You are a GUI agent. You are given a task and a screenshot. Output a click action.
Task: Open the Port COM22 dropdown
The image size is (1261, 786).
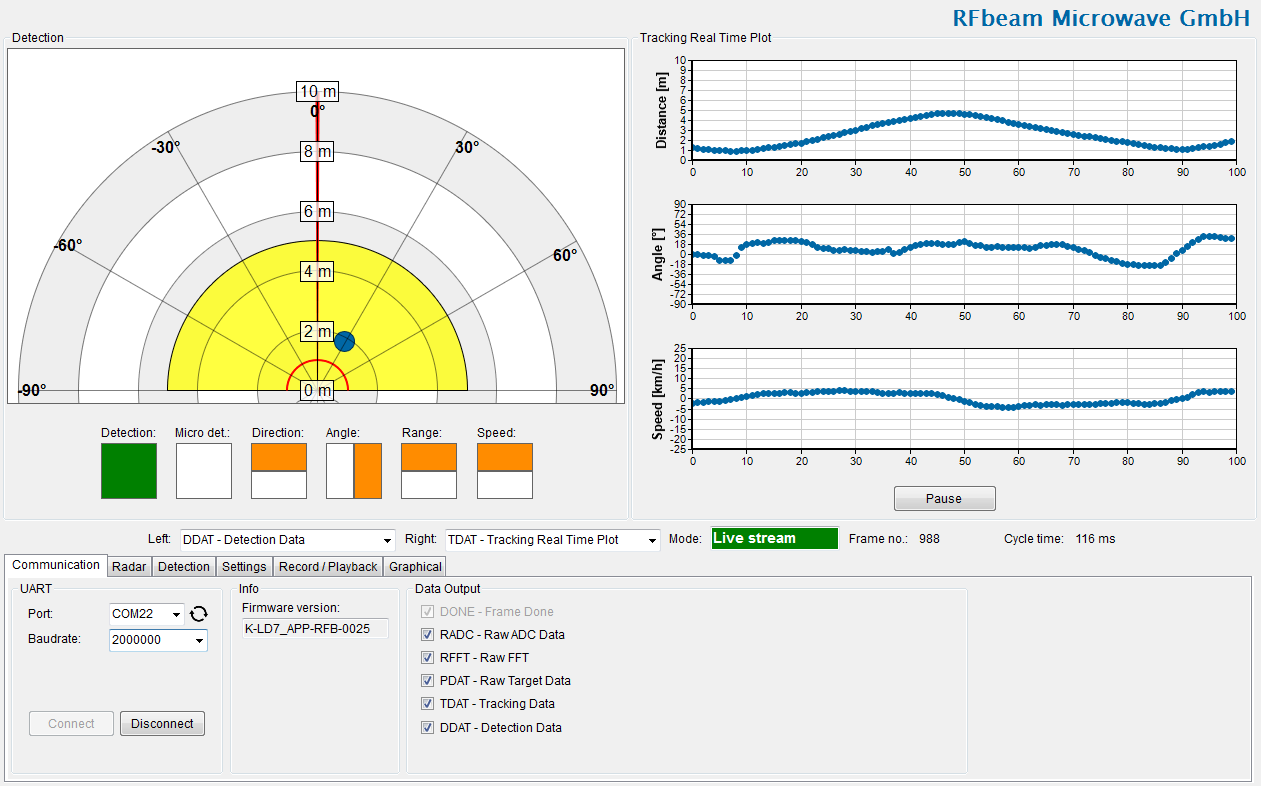point(147,614)
